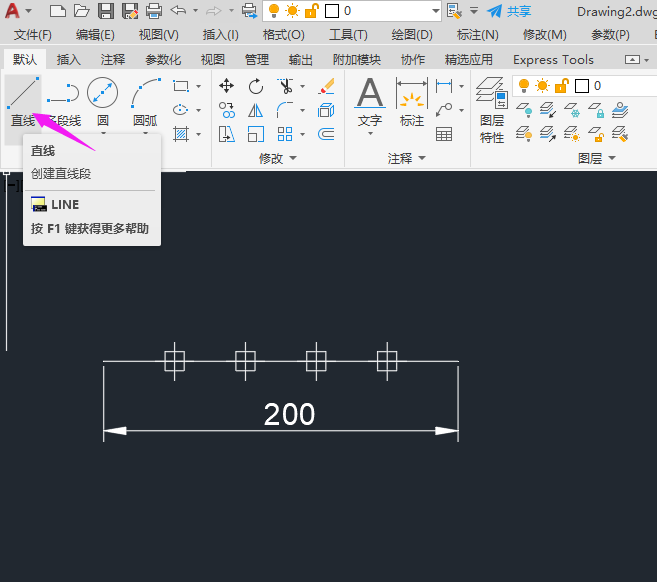
Task: Save the drawing with floppy icon
Action: (106, 11)
